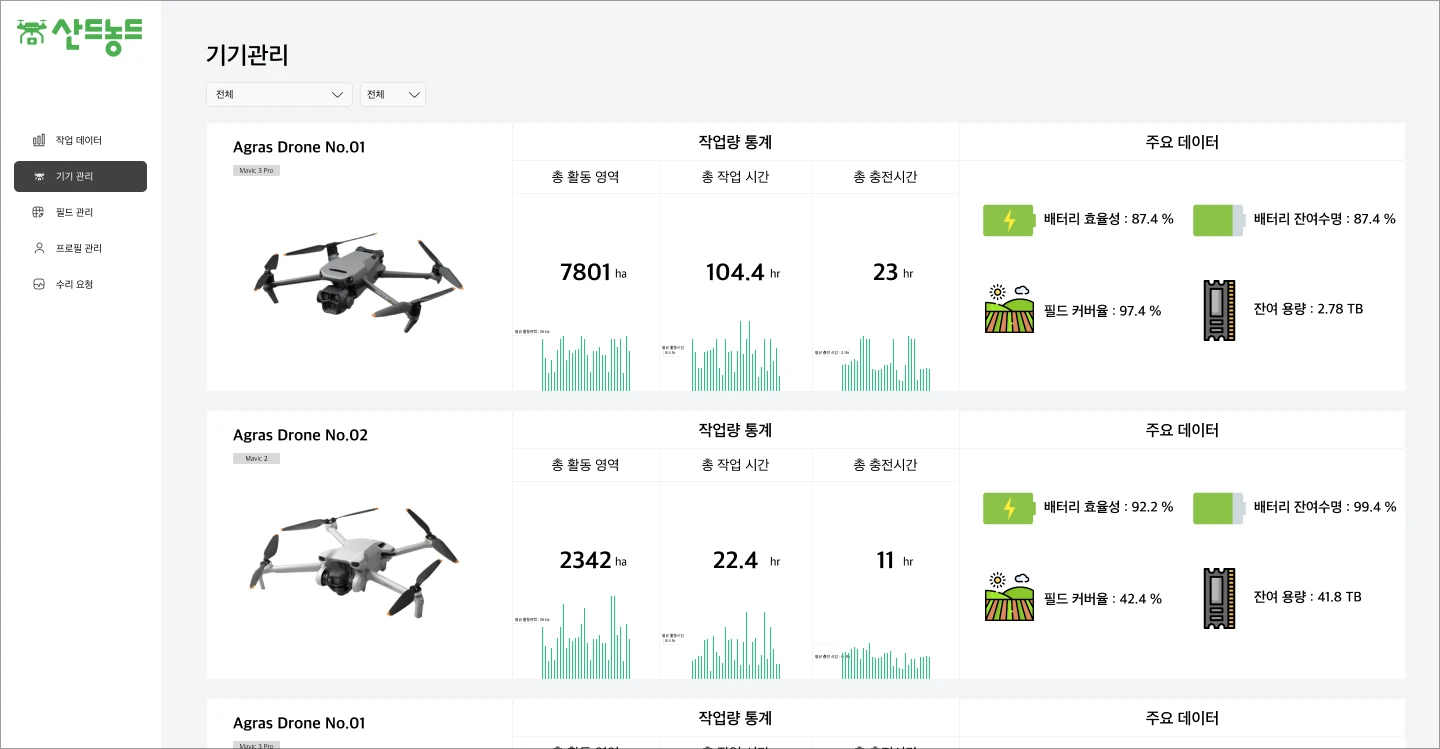Viewport: 1440px width, 749px height.
Task: Click the battery icon beside 배터리 잔여수명 : 99.4 %
Action: 1219,508
